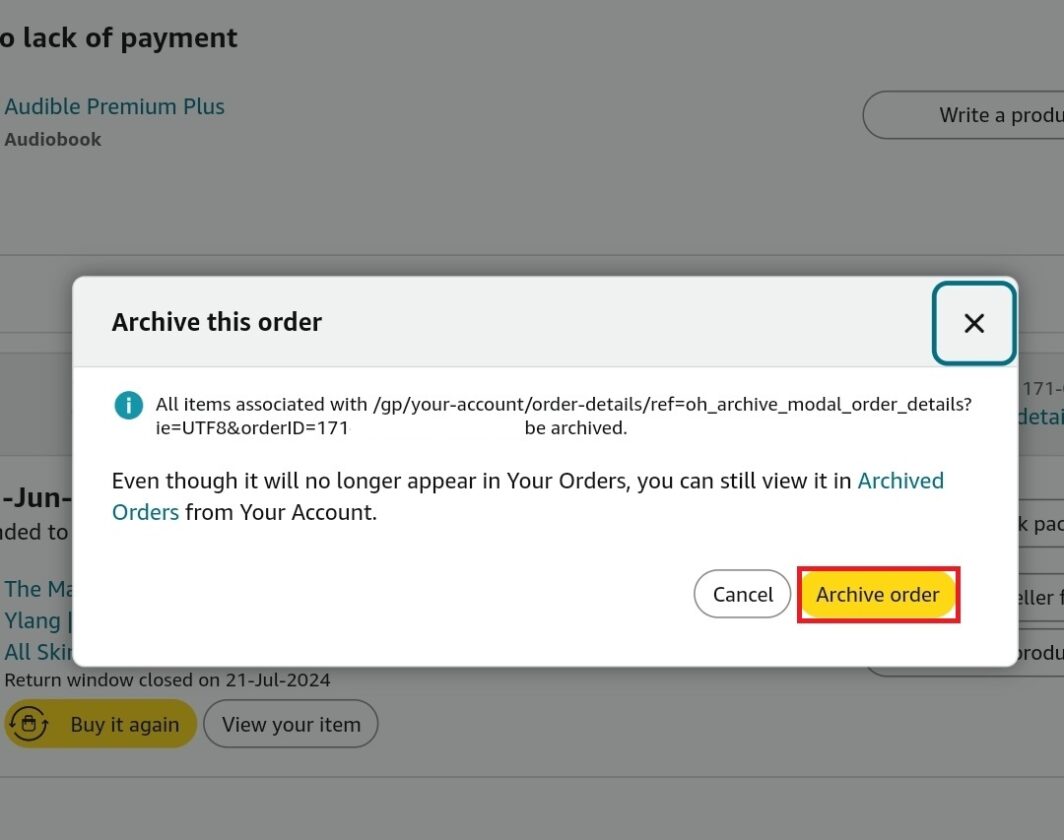Click the Archive this order modal title
This screenshot has width=1064, height=840.
click(216, 322)
